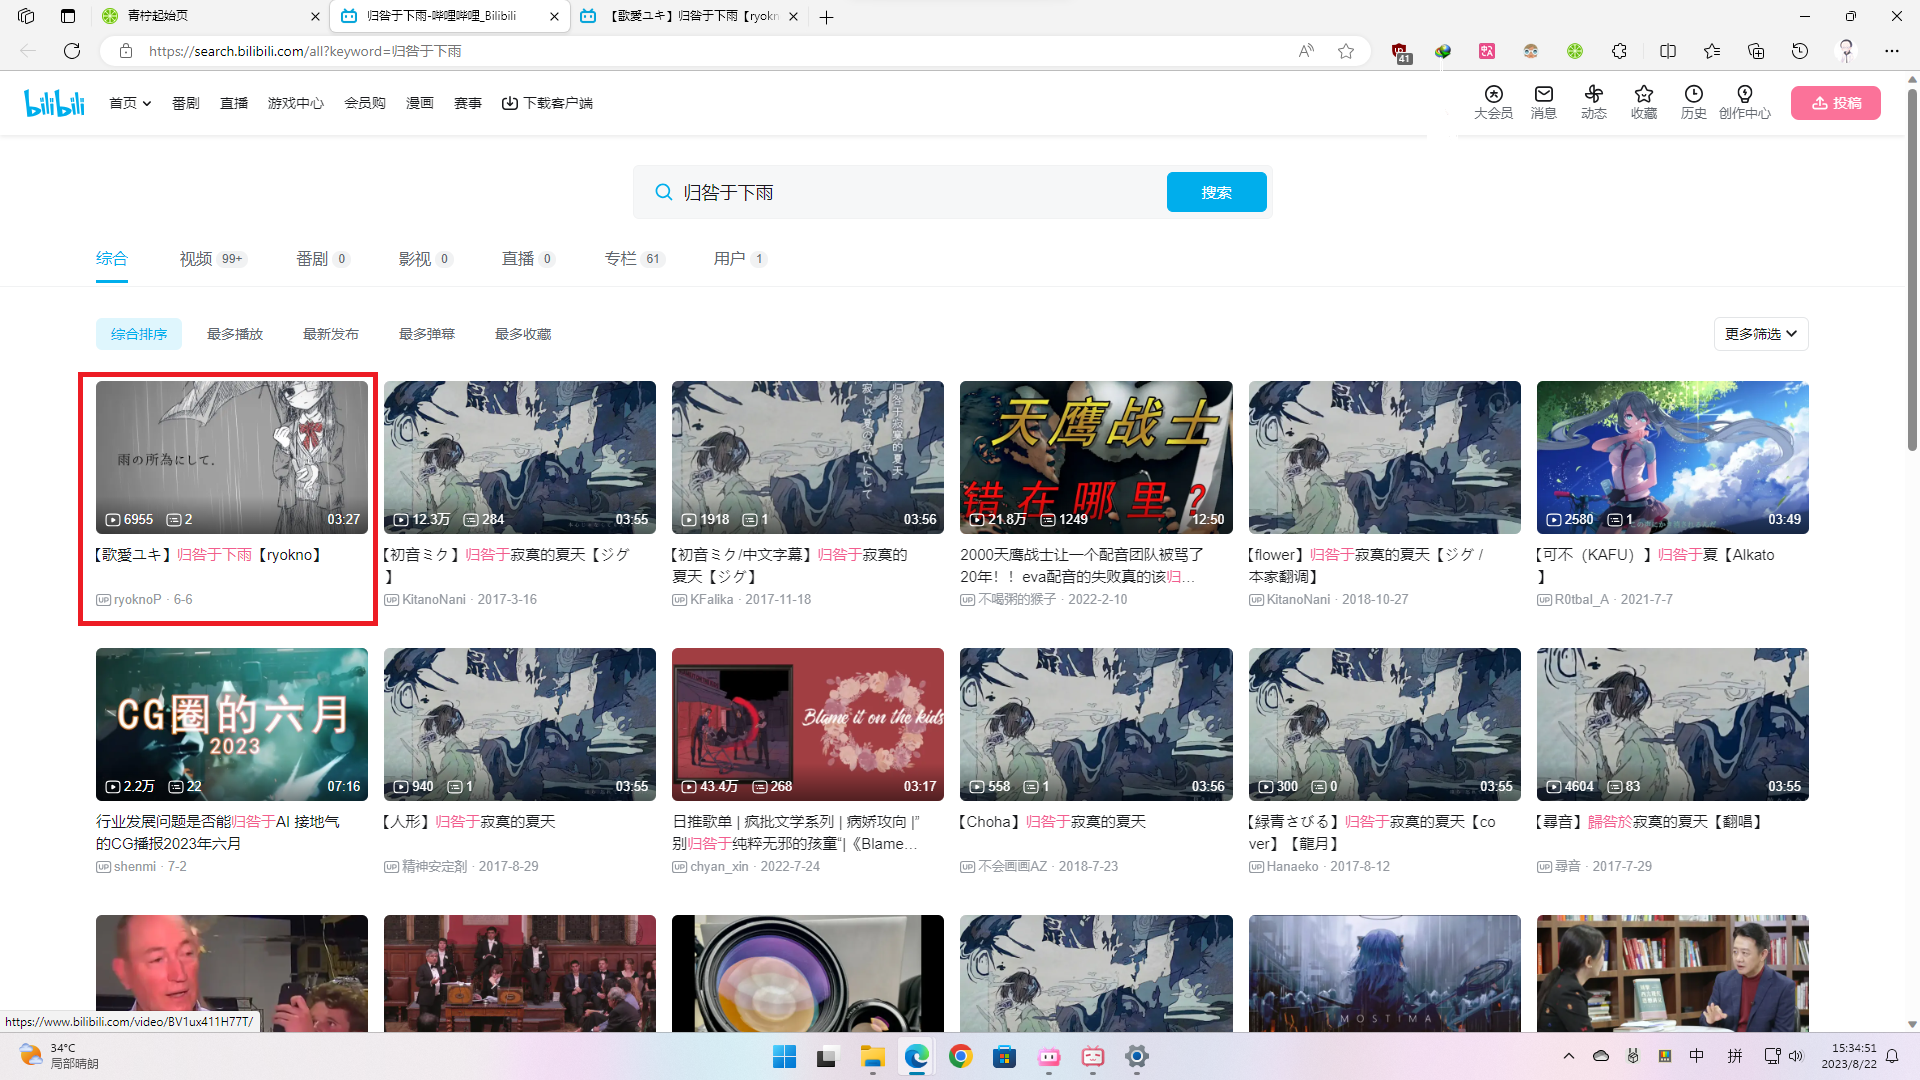Select 最多播放 sorting option
Viewport: 1920px width, 1080px height.
[x=234, y=333]
